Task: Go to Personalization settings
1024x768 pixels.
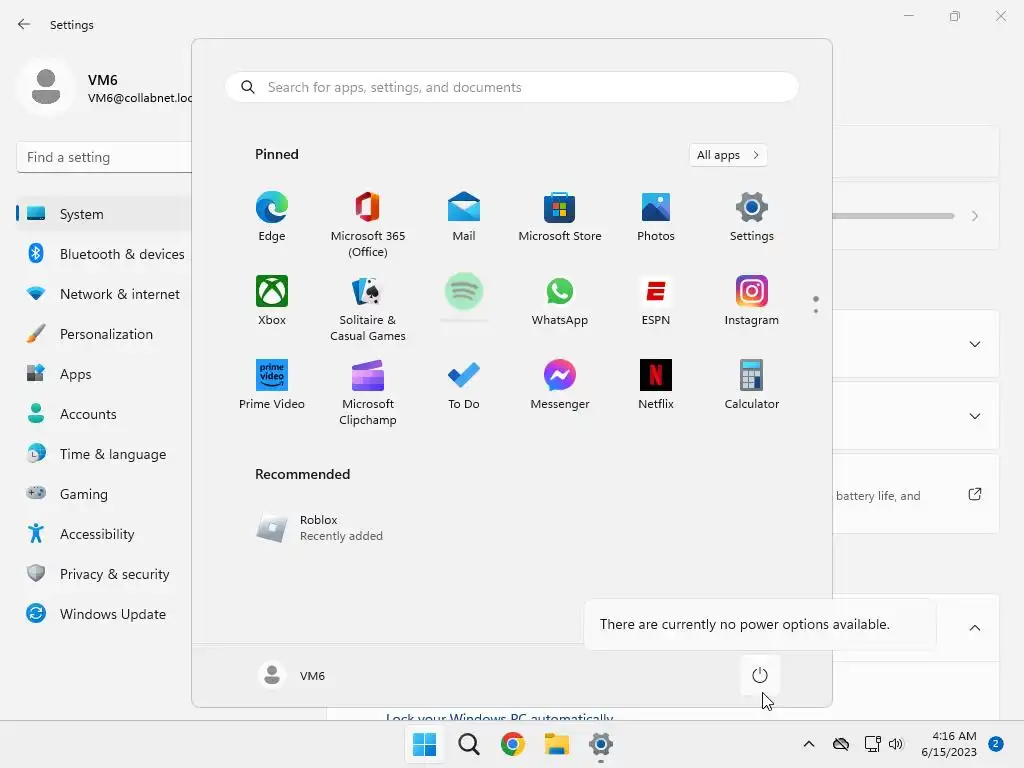Action: pyautogui.click(x=104, y=334)
